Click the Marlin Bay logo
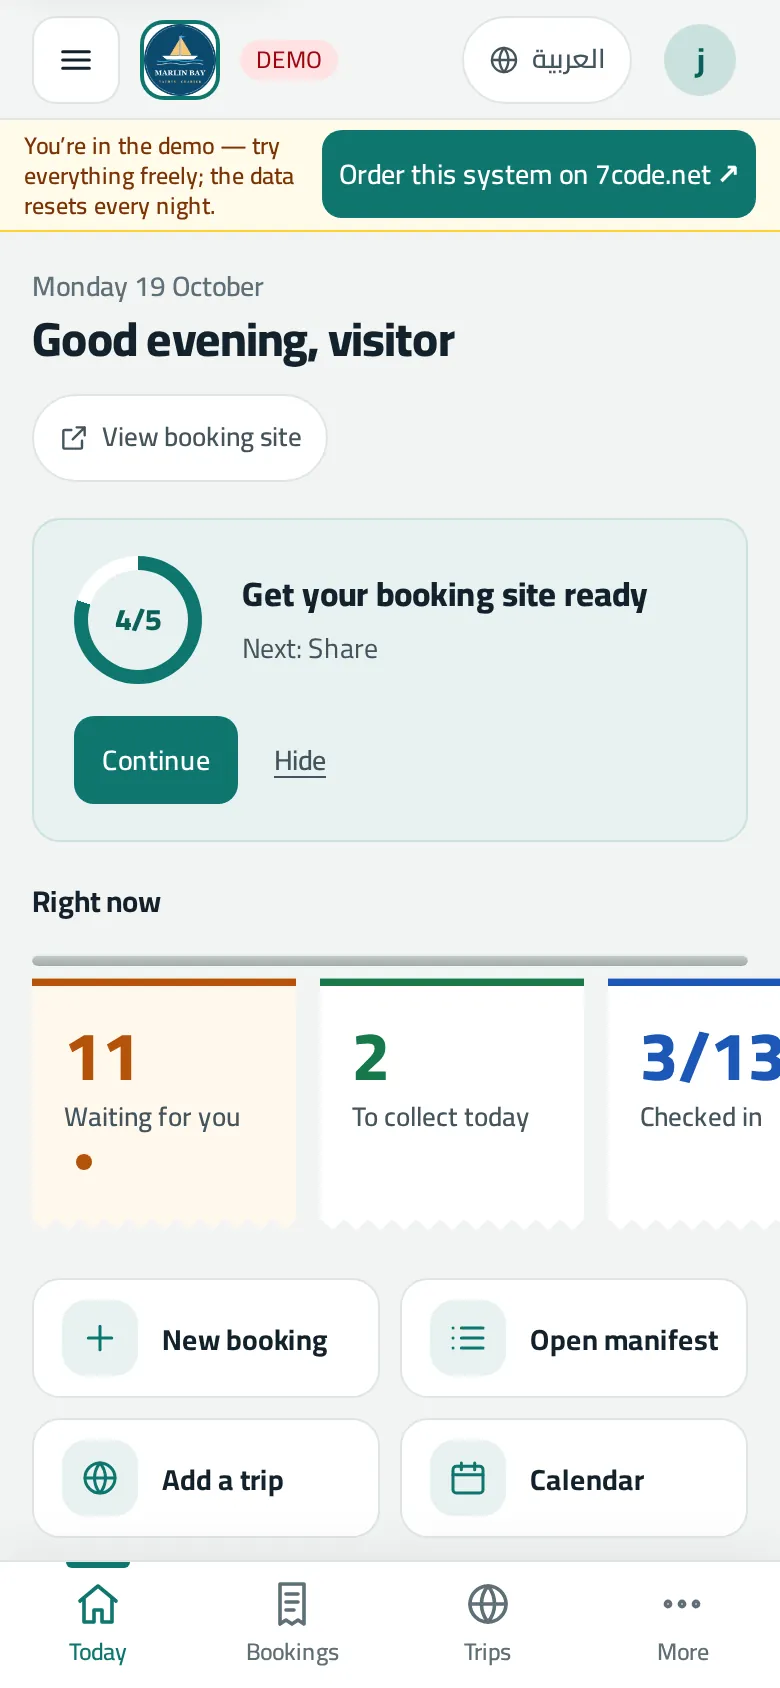This screenshot has height=1688, width=780. (180, 60)
